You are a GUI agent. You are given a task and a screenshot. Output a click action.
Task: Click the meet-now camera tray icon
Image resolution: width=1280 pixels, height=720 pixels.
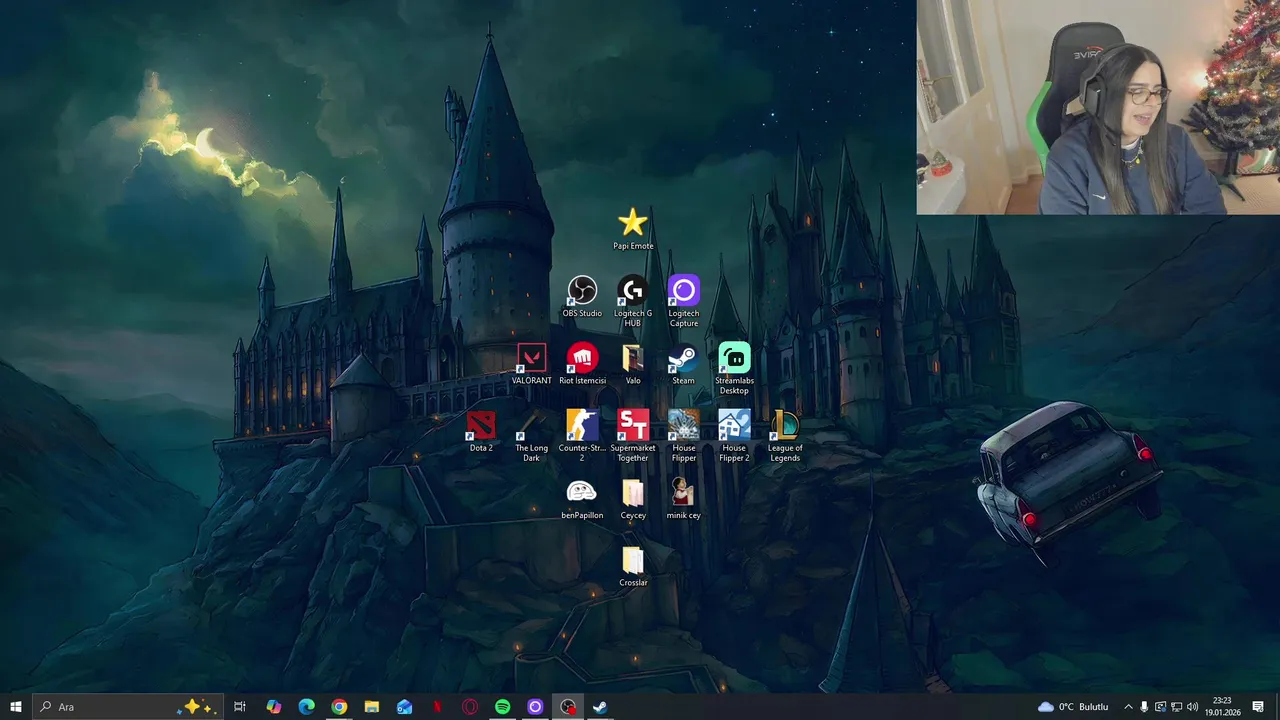pyautogui.click(x=1160, y=707)
